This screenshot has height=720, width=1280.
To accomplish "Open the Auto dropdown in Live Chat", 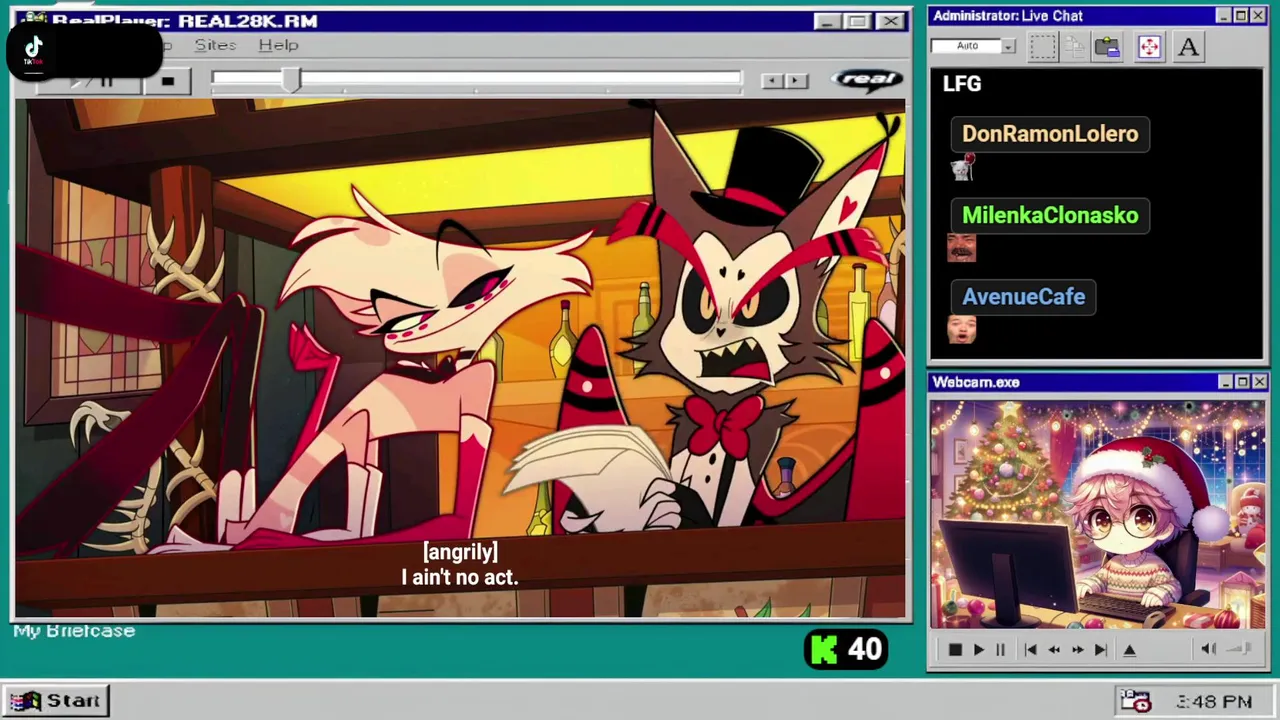I will pos(1008,46).
